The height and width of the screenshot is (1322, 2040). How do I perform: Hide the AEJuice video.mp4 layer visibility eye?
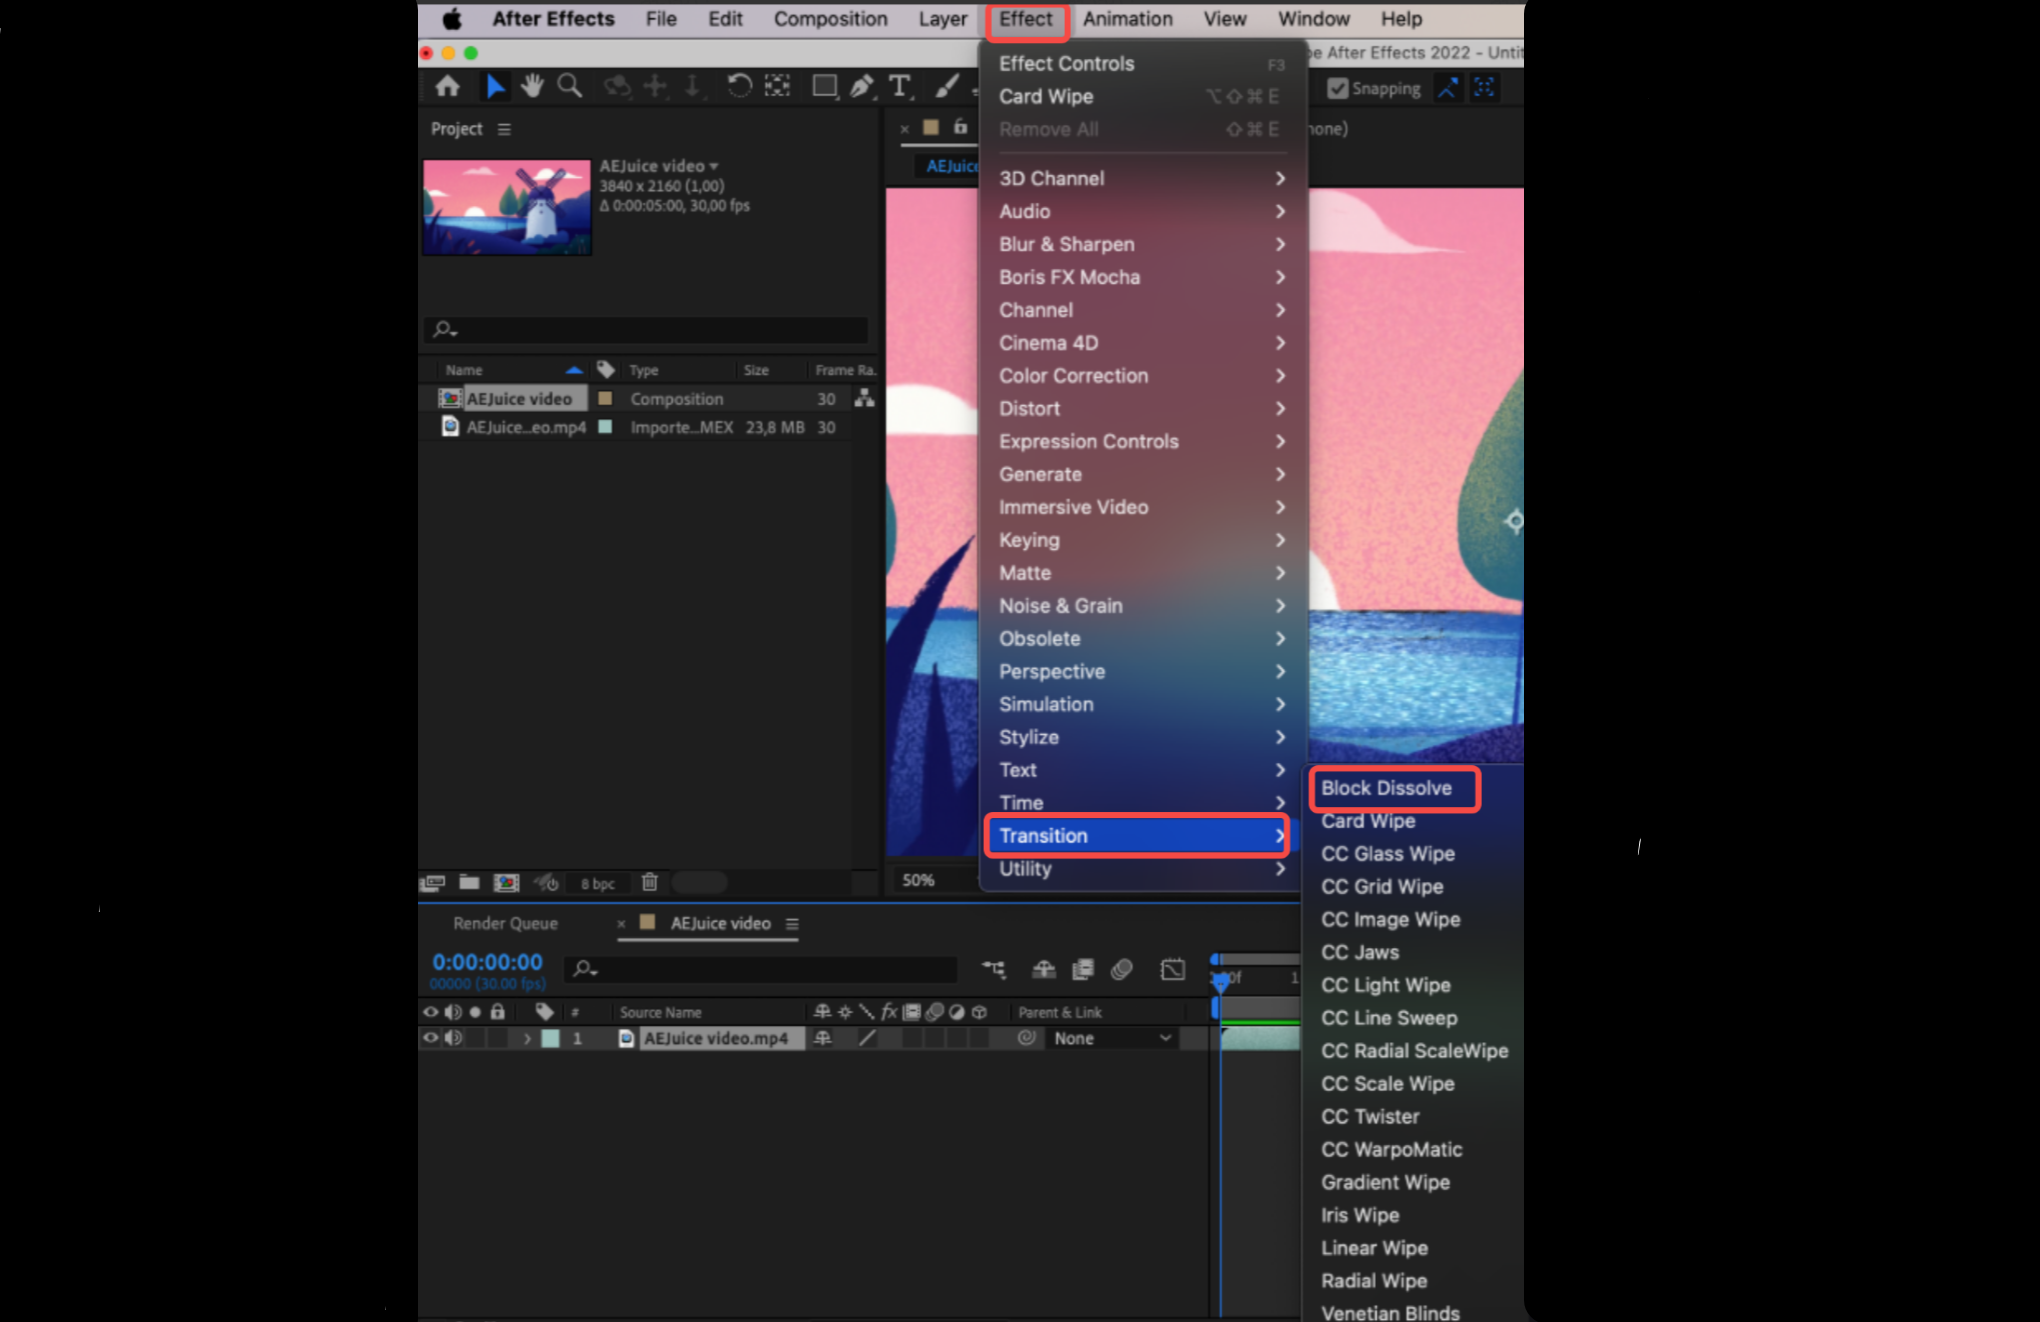(x=429, y=1038)
